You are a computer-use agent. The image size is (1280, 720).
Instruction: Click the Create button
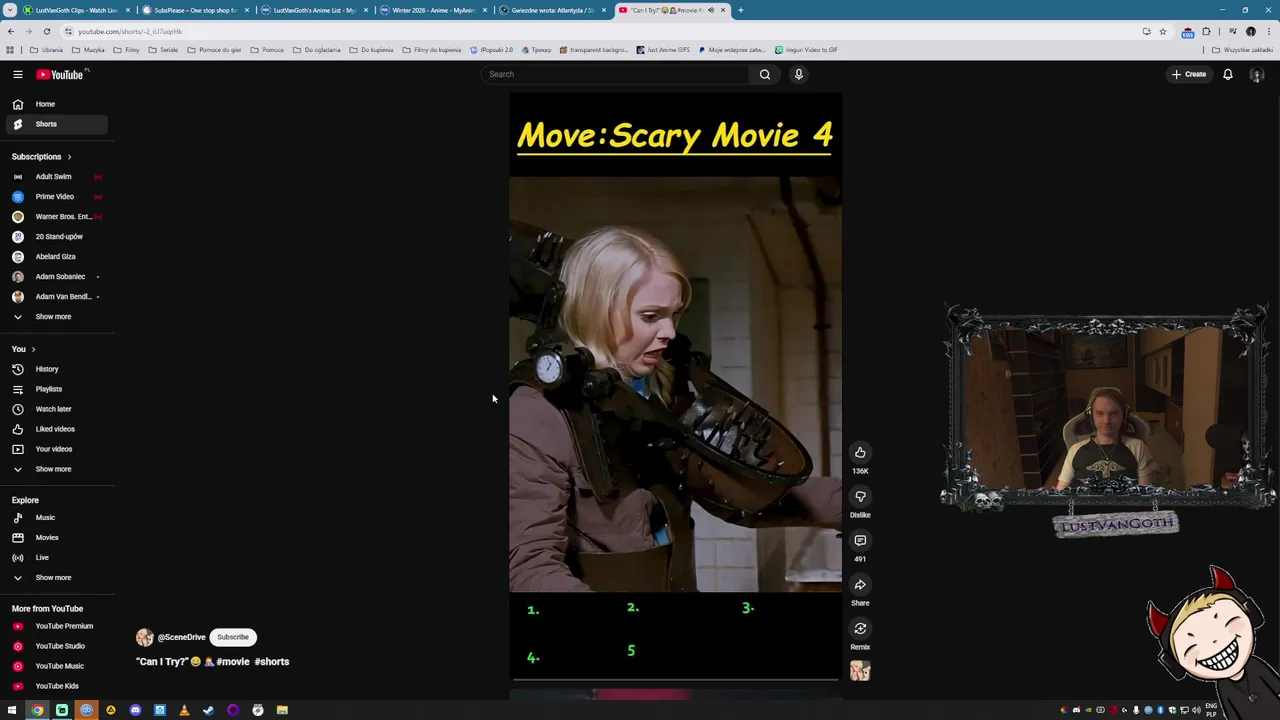point(1189,74)
